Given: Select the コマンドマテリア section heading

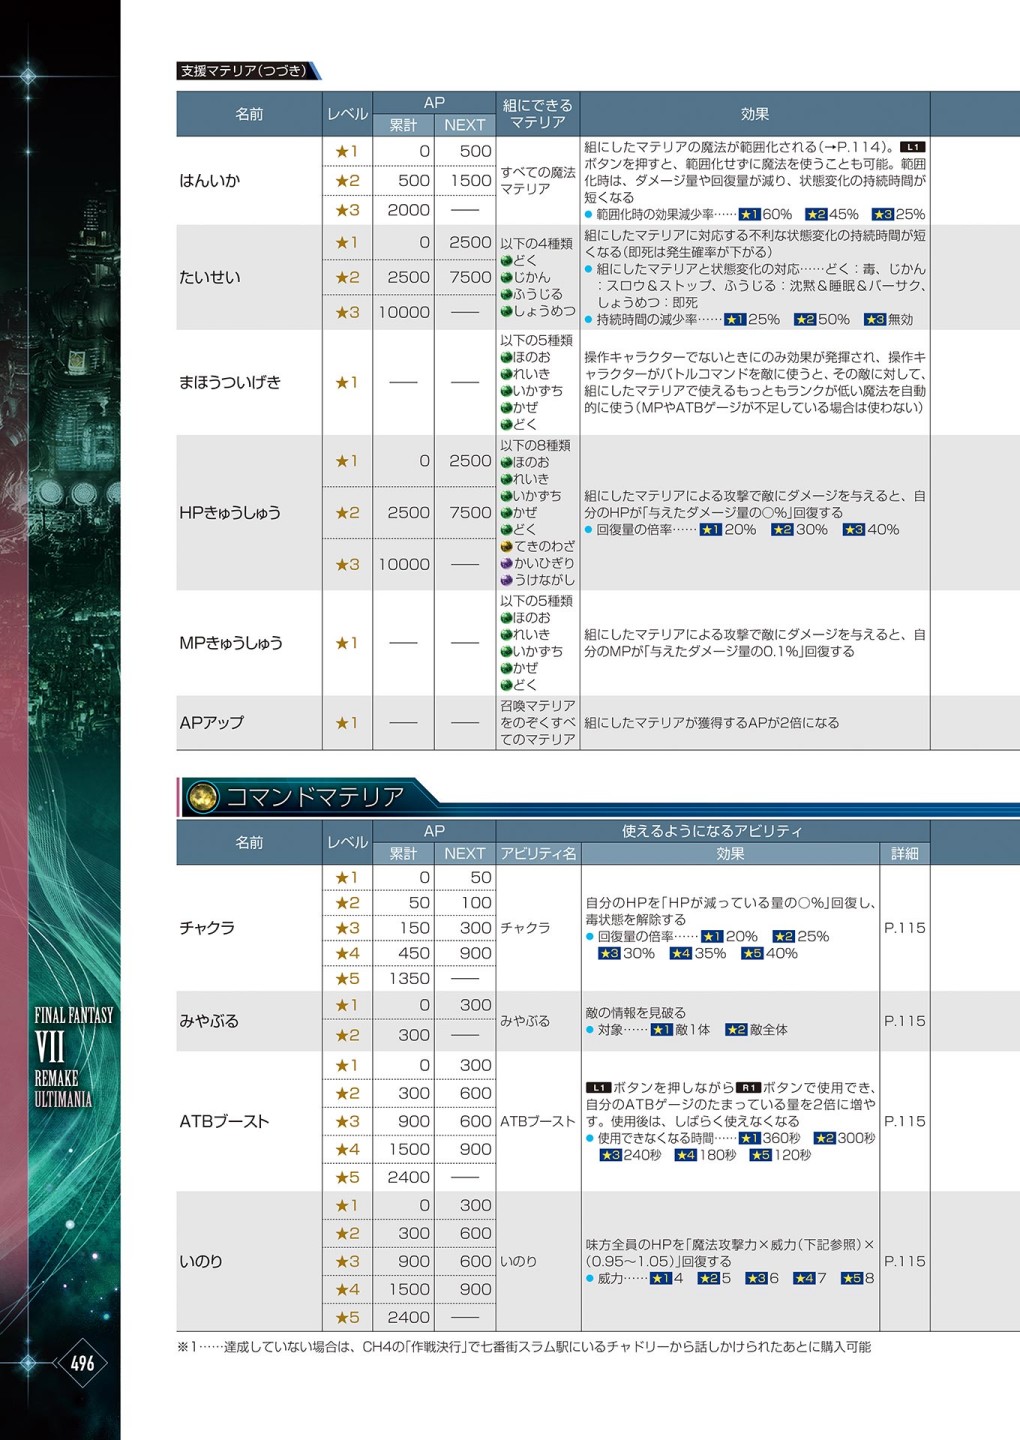Looking at the screenshot, I should pos(314,797).
